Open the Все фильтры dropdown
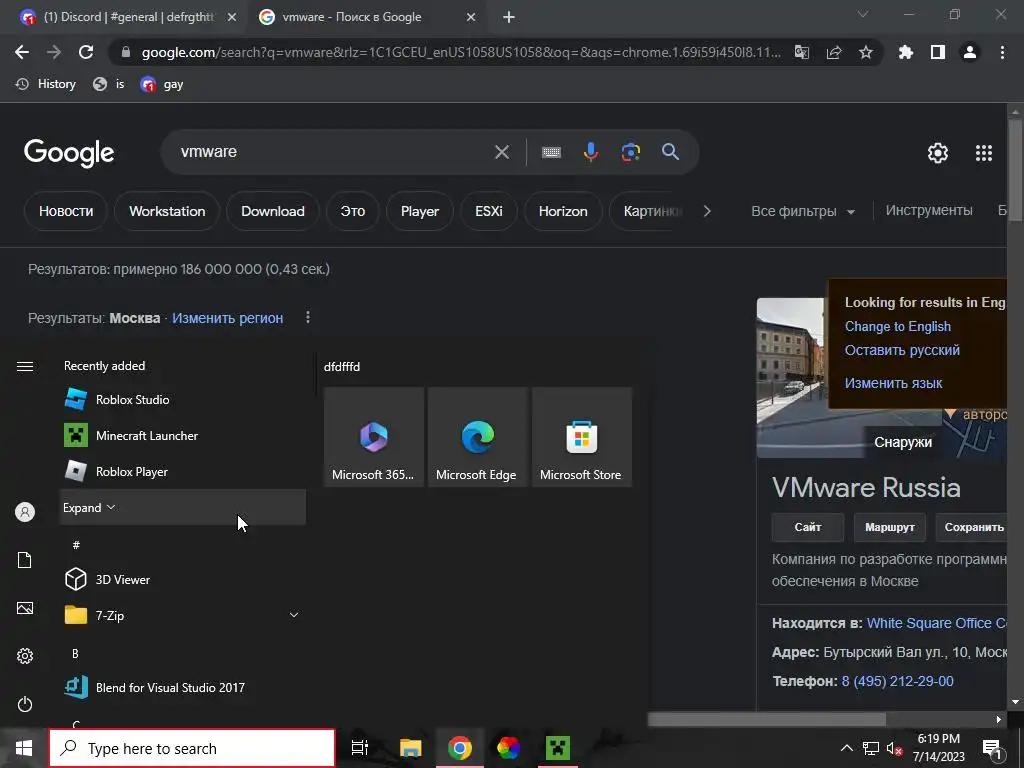 pos(803,211)
